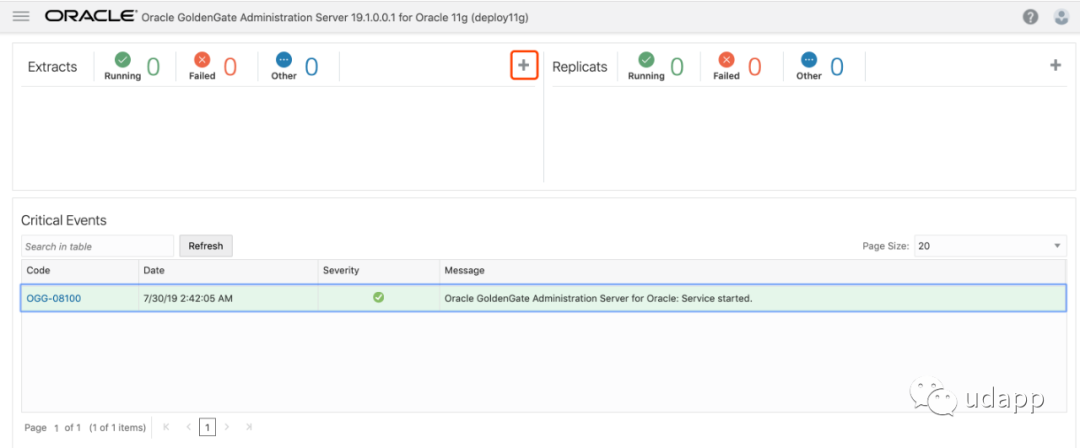Click the green severity status icon in row
Screen dimensions: 1080x448
tap(378, 297)
